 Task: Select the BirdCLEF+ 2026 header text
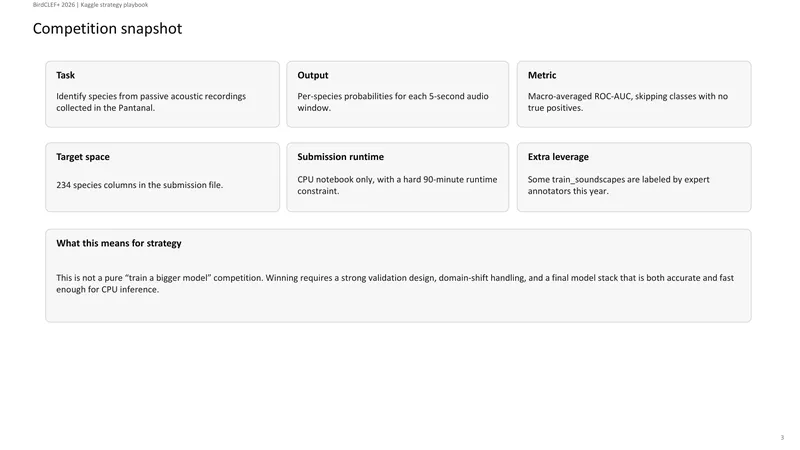coord(54,5)
